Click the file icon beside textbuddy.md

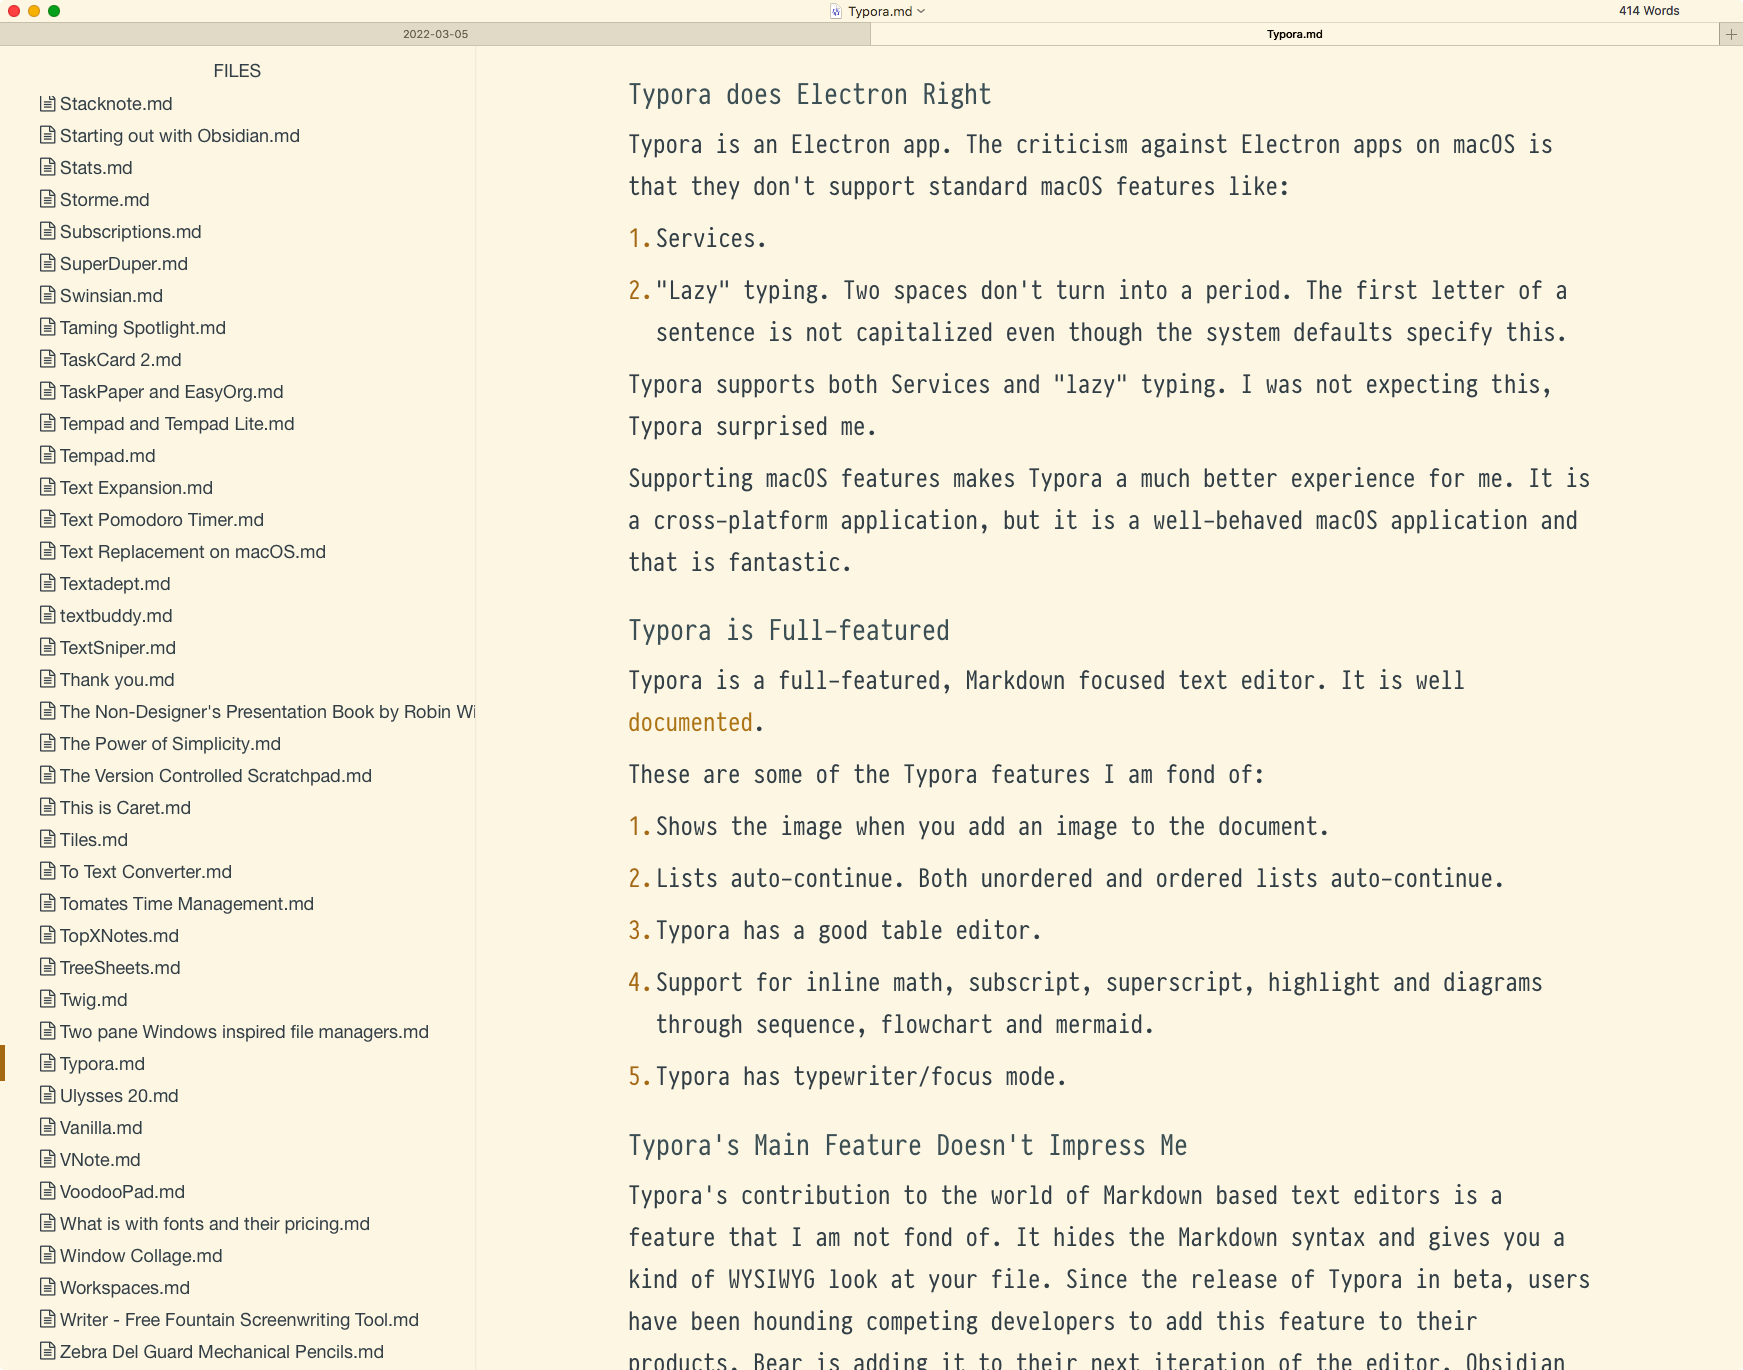[47, 615]
